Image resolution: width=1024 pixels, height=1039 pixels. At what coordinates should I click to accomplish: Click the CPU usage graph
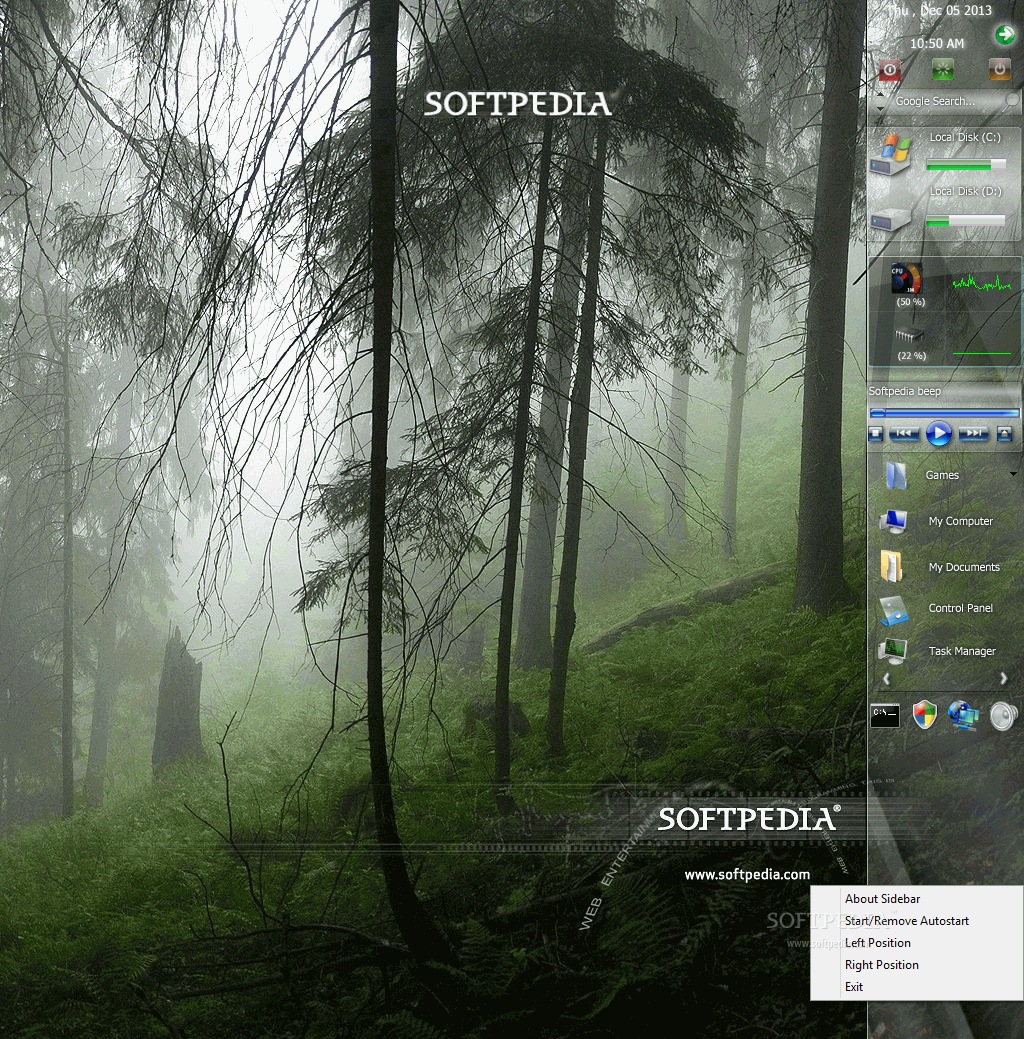pos(982,284)
